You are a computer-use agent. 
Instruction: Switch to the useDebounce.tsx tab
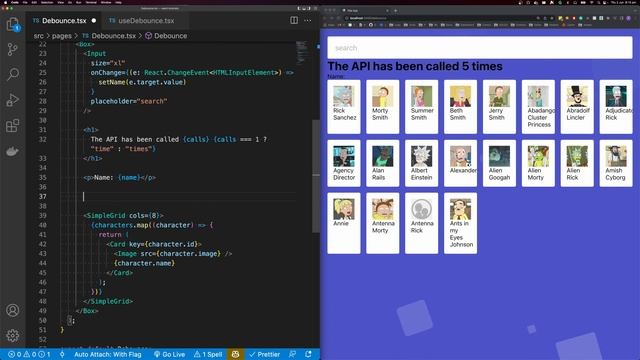point(142,20)
